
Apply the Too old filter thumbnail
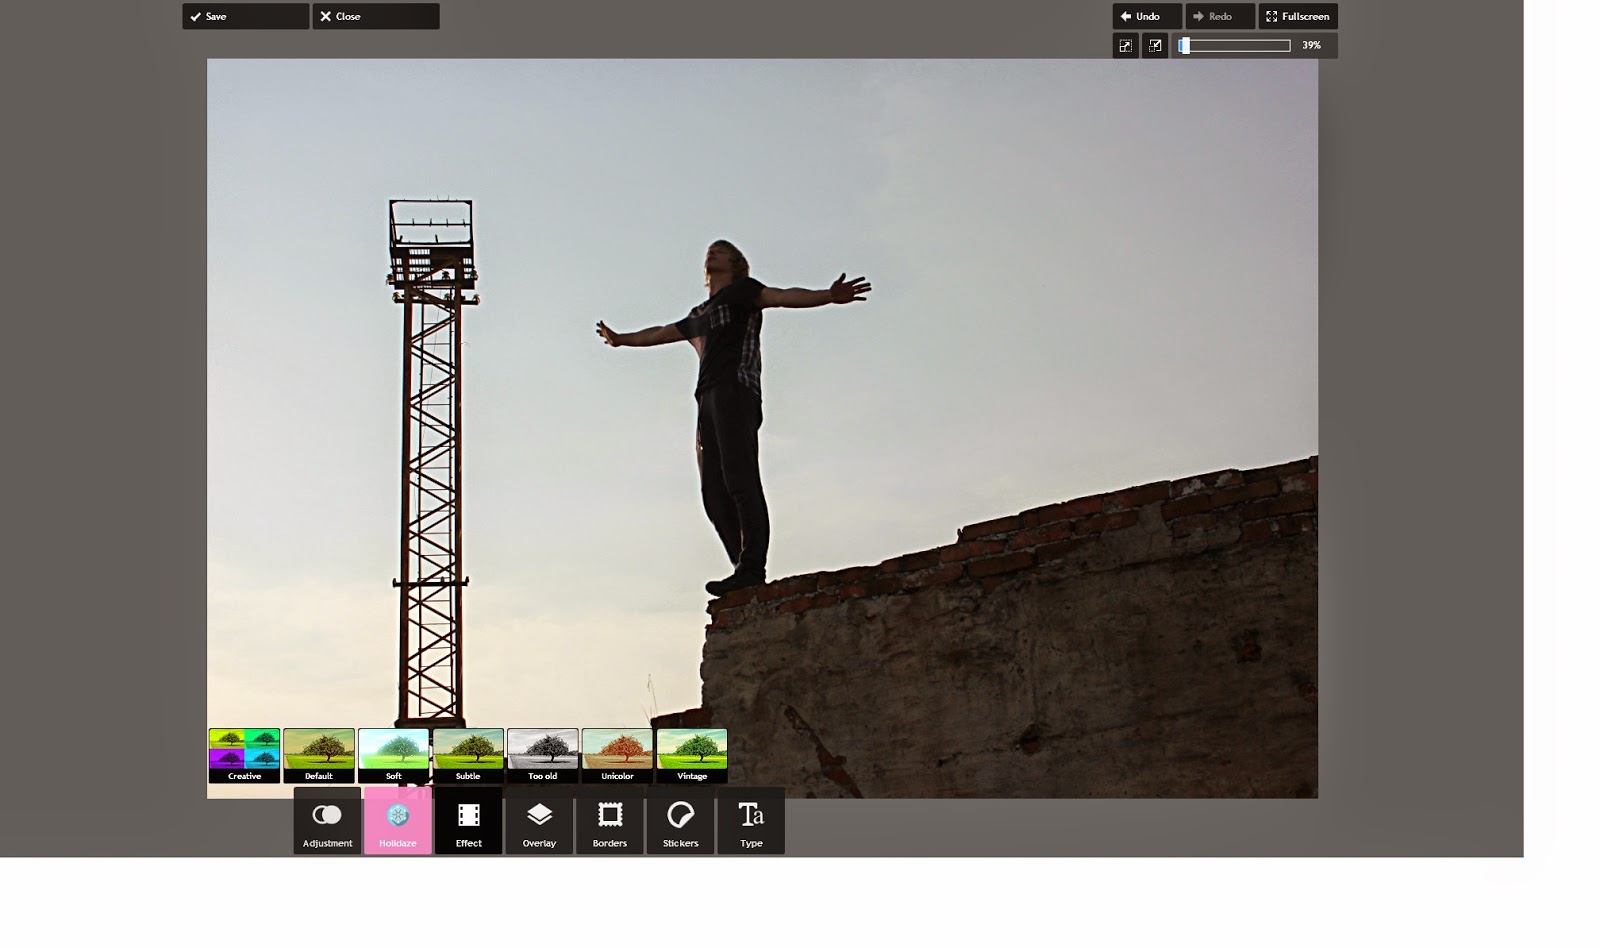tap(543, 756)
